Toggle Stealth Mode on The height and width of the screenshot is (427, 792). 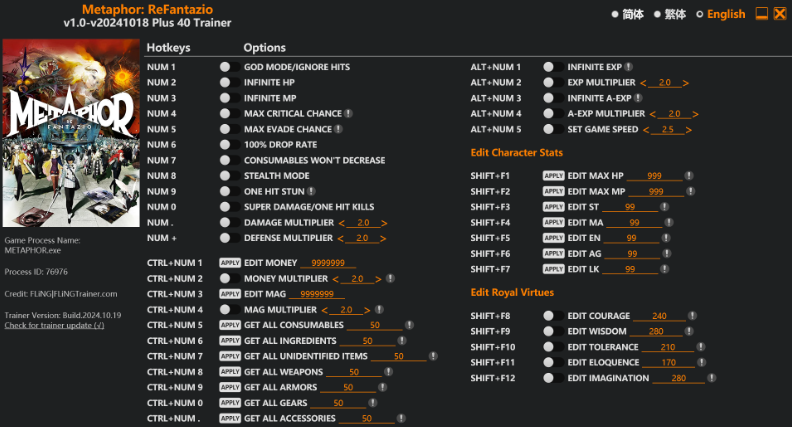coord(225,176)
